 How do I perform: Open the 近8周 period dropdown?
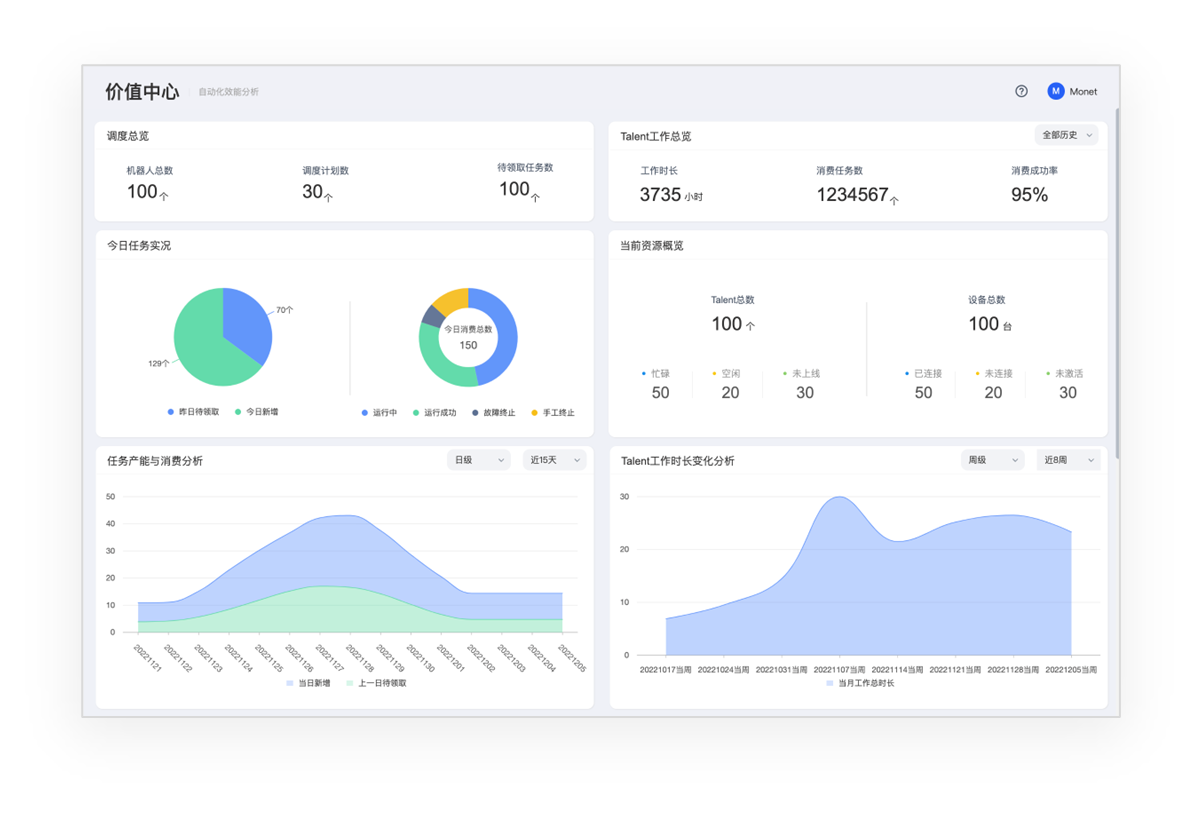pyautogui.click(x=1068, y=460)
